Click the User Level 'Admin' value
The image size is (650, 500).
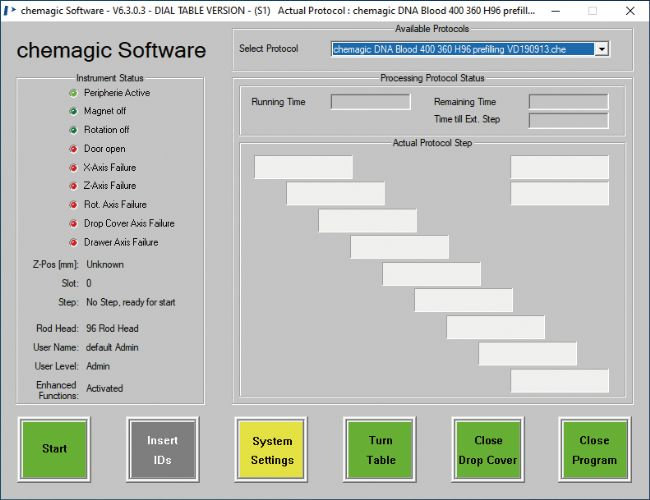pyautogui.click(x=98, y=366)
